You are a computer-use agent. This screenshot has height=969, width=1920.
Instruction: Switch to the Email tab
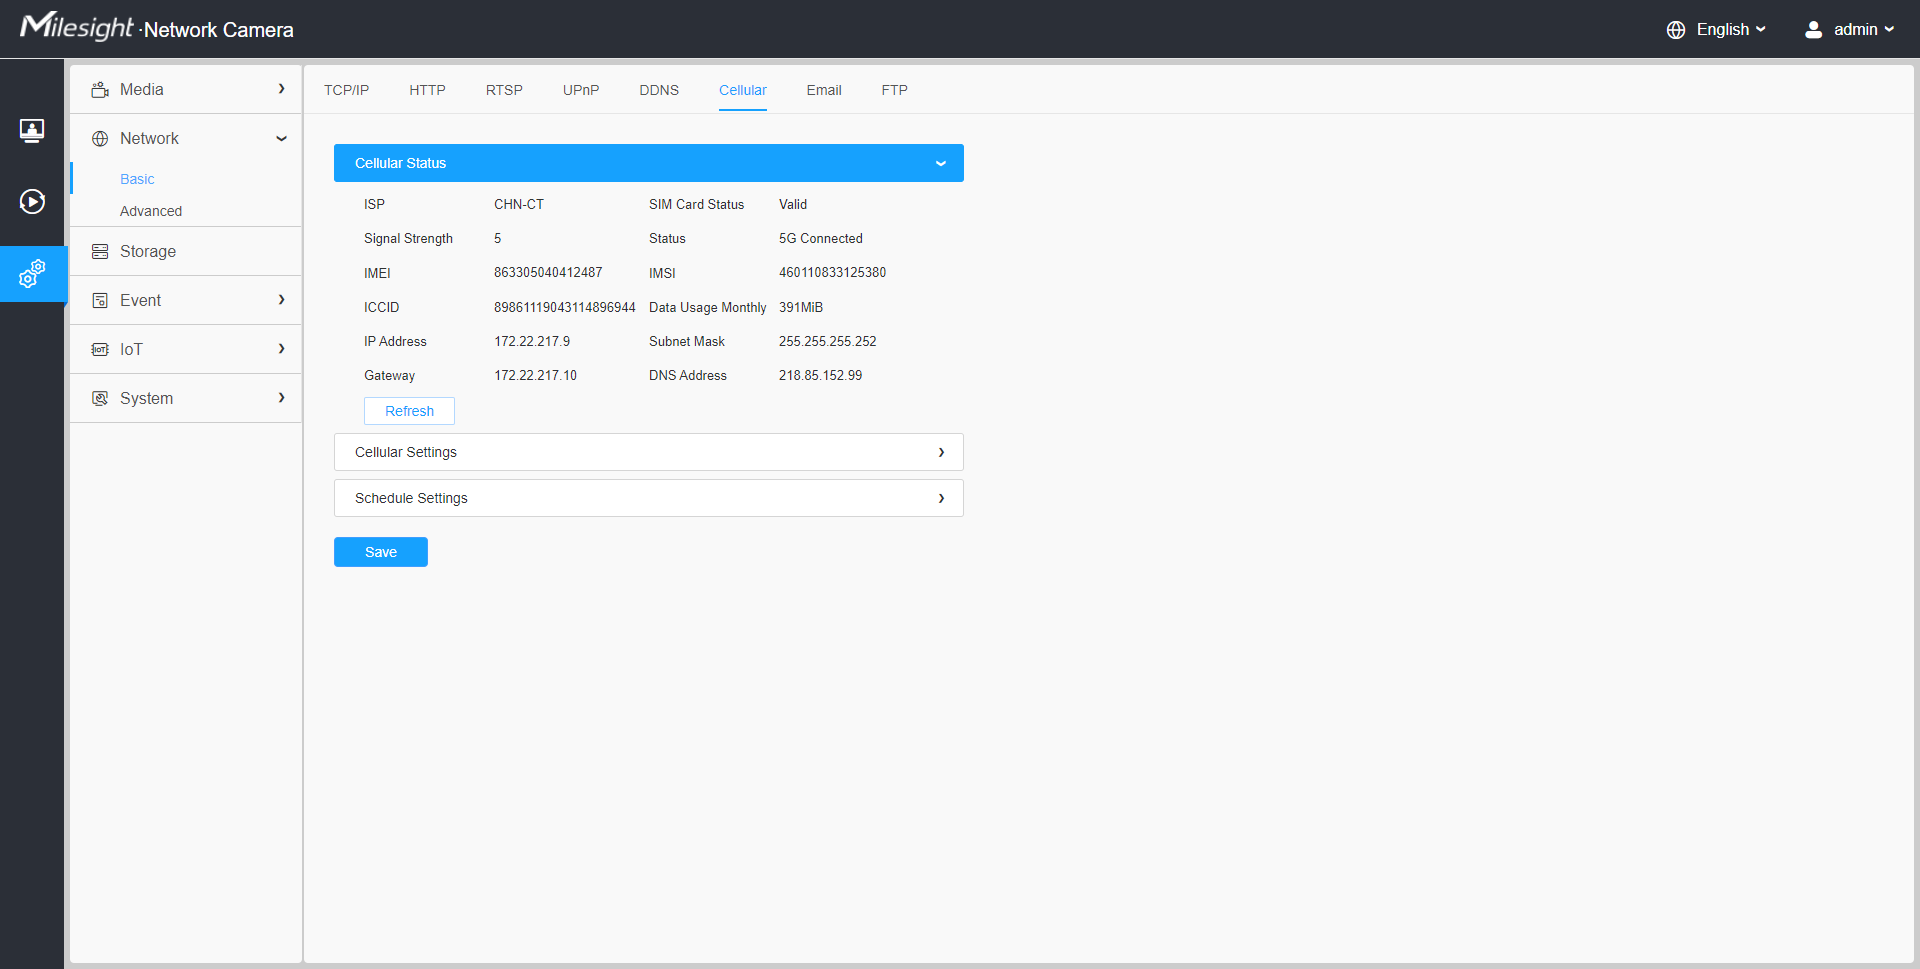click(x=824, y=90)
